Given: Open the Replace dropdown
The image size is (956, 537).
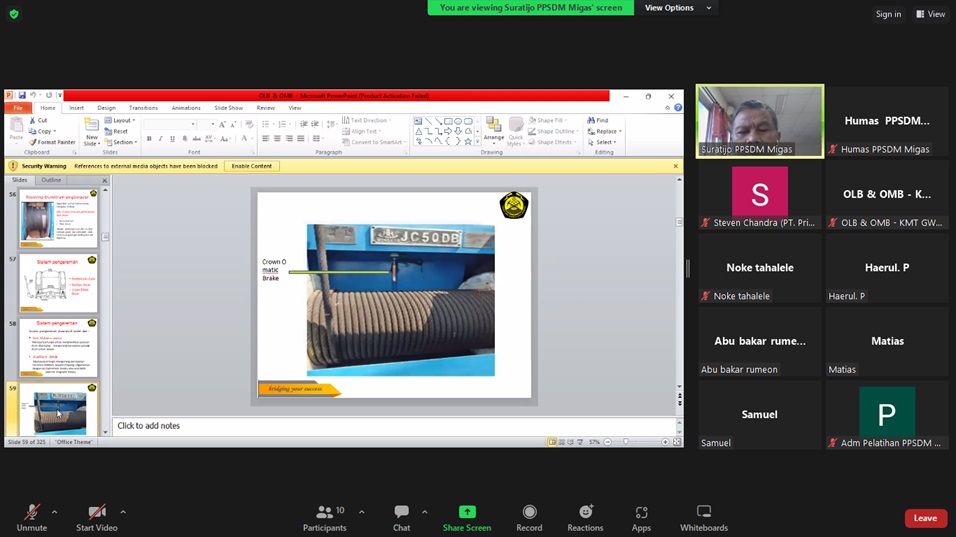Looking at the screenshot, I should [x=604, y=131].
